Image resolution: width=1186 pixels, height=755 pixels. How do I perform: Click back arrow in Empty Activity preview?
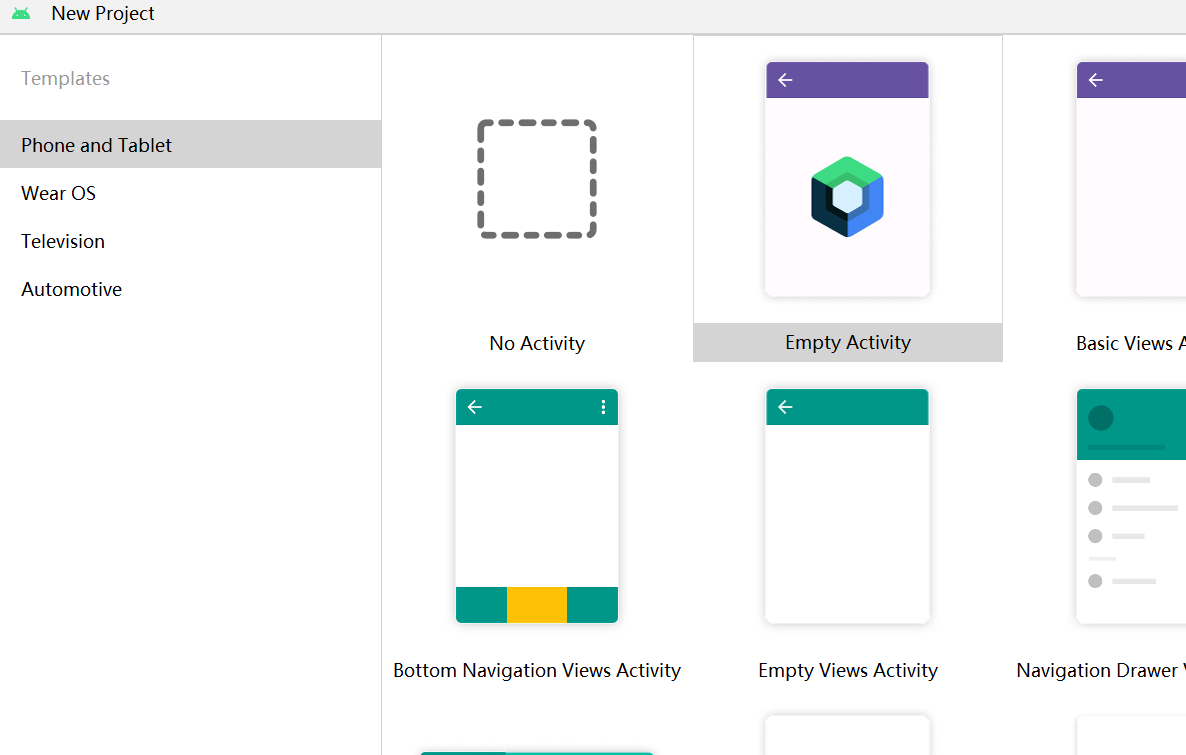785,80
